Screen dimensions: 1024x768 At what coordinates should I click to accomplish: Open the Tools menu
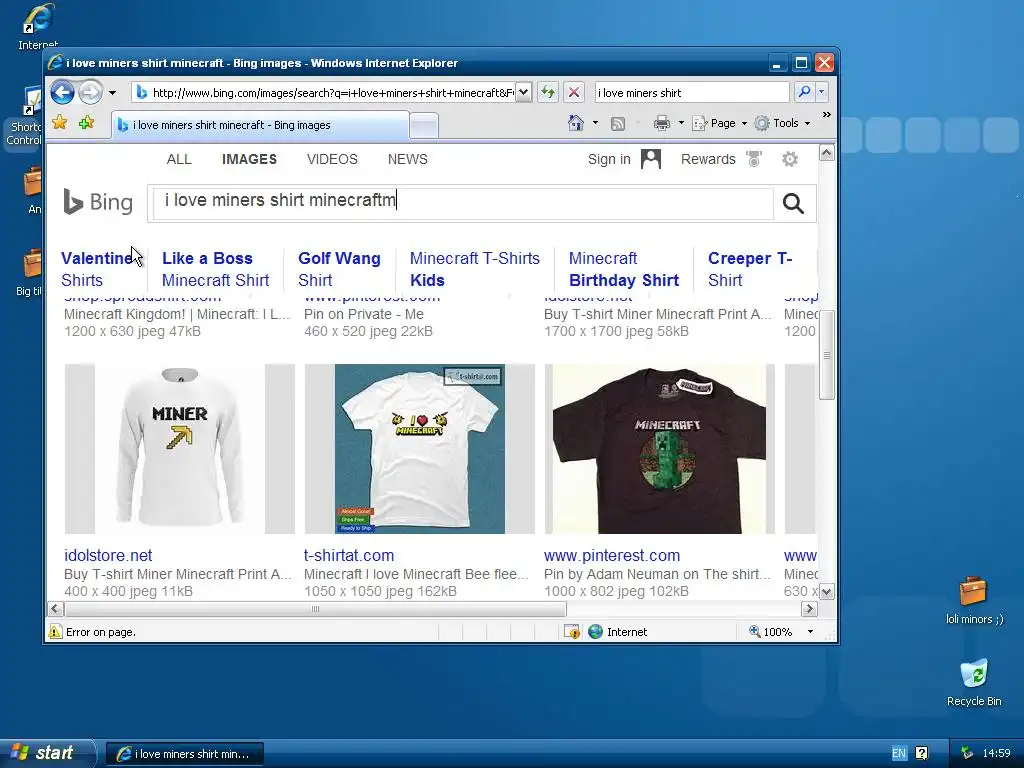tap(782, 123)
